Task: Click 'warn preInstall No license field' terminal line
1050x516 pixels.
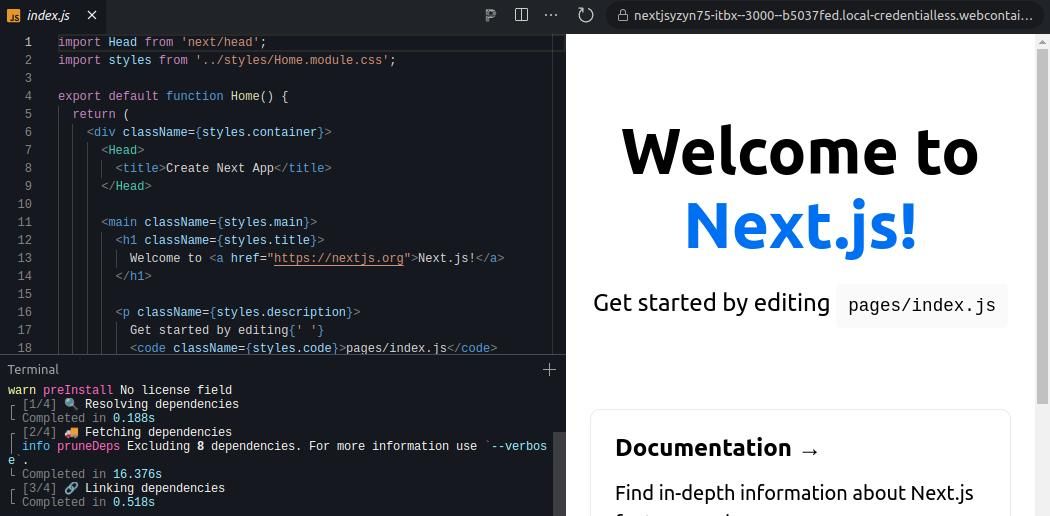Action: click(x=120, y=390)
